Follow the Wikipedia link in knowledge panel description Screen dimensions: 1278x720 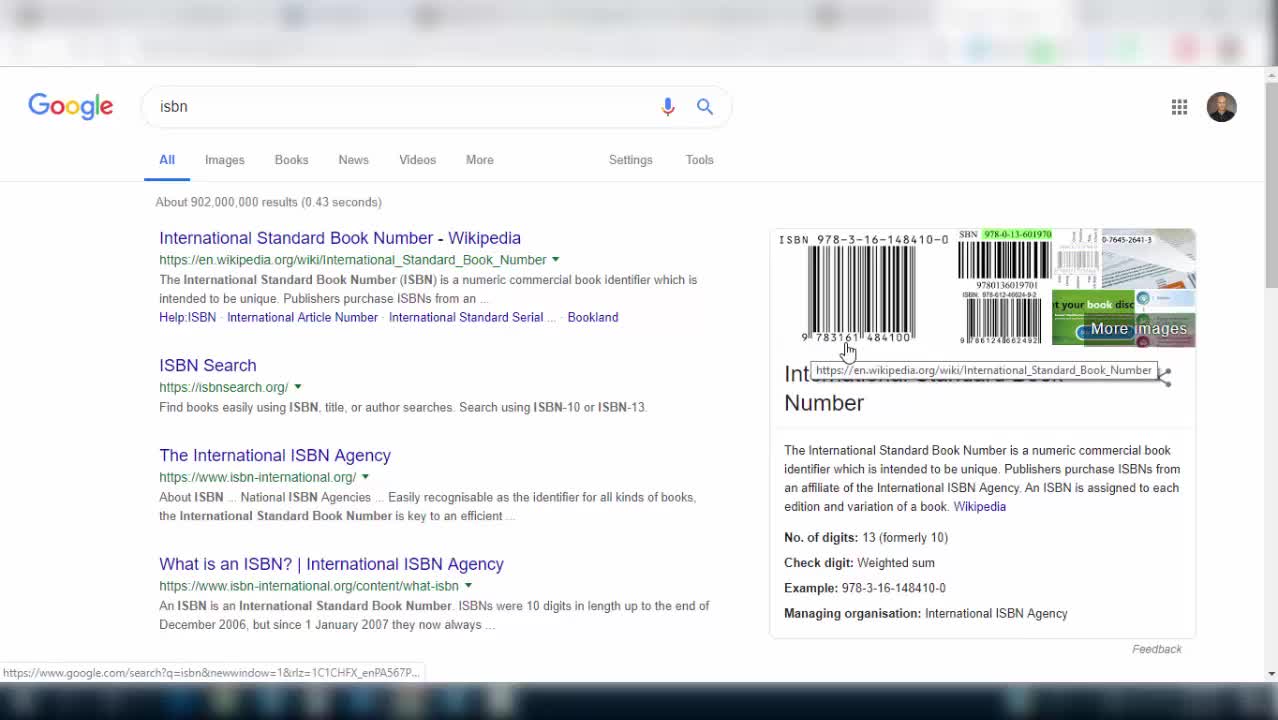pos(979,507)
